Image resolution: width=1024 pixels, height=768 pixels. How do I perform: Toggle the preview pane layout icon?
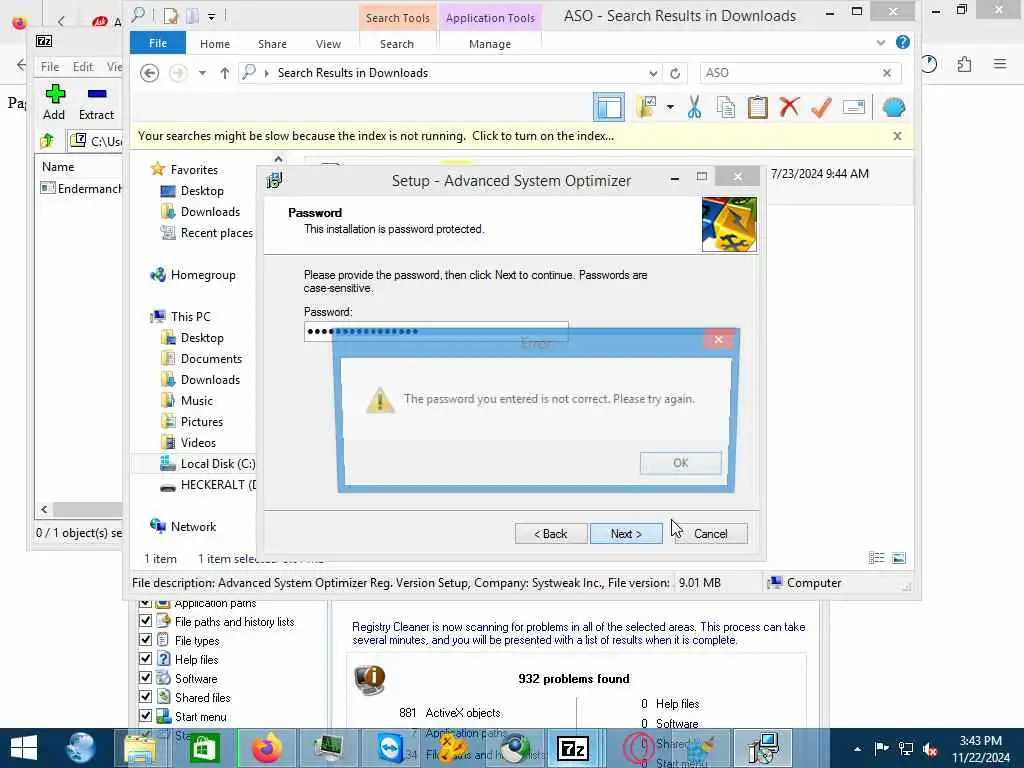(609, 107)
